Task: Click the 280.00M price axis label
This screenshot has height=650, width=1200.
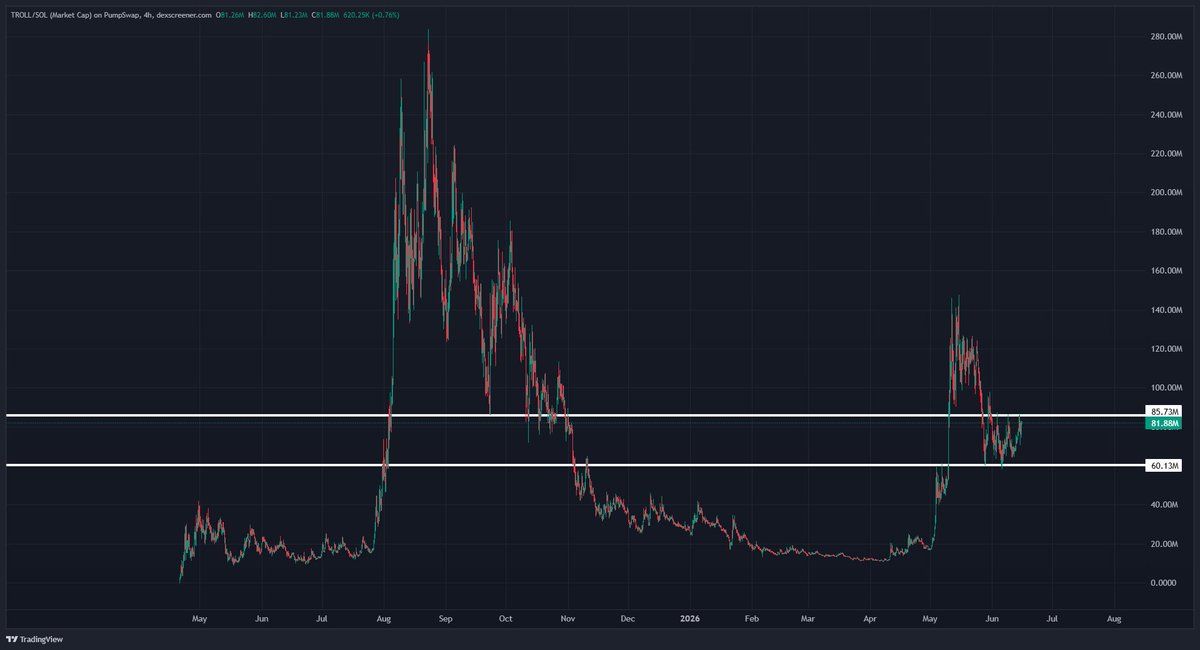Action: 1167,36
